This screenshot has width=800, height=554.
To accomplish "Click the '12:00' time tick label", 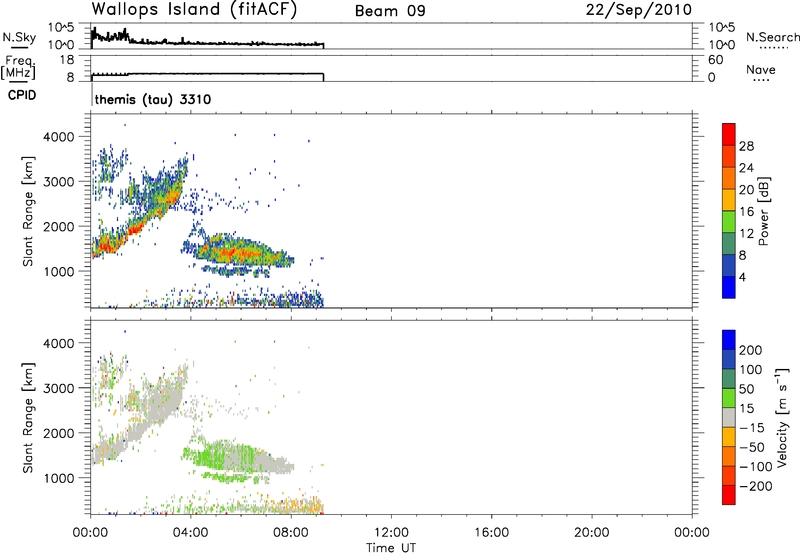I will pyautogui.click(x=391, y=533).
